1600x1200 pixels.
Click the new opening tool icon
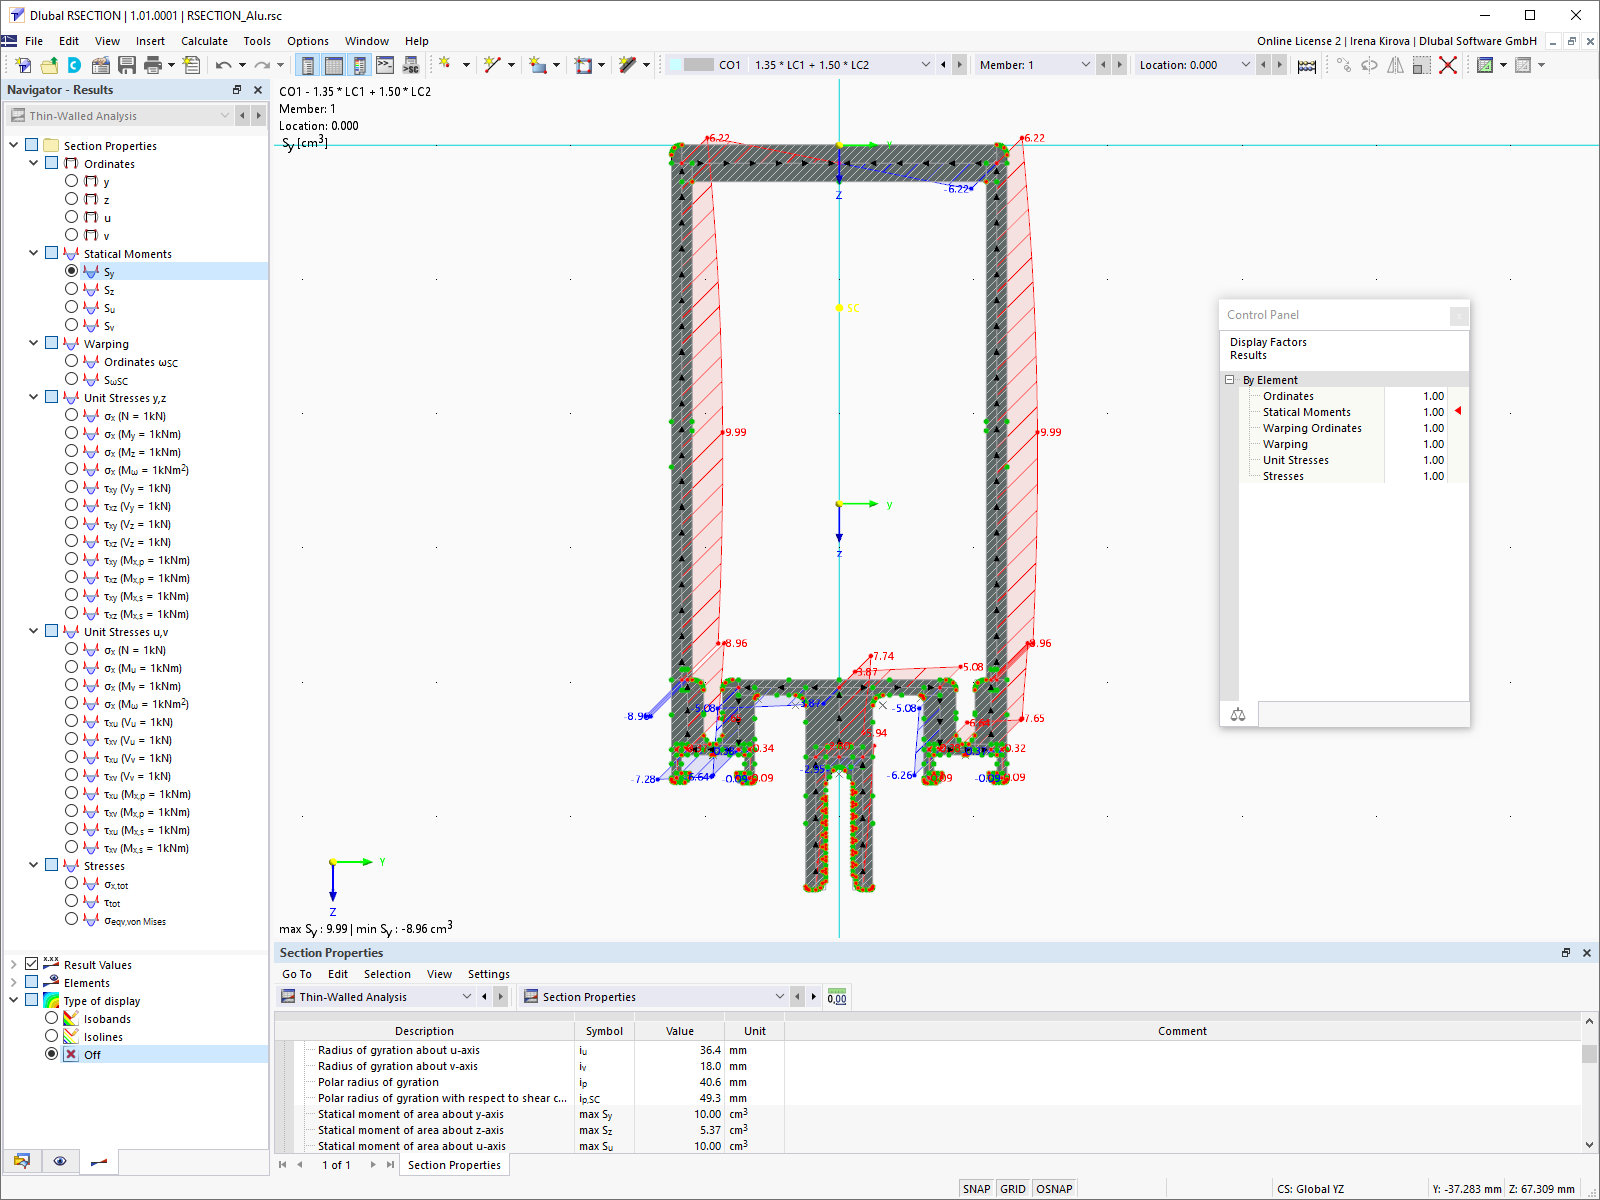tap(583, 65)
